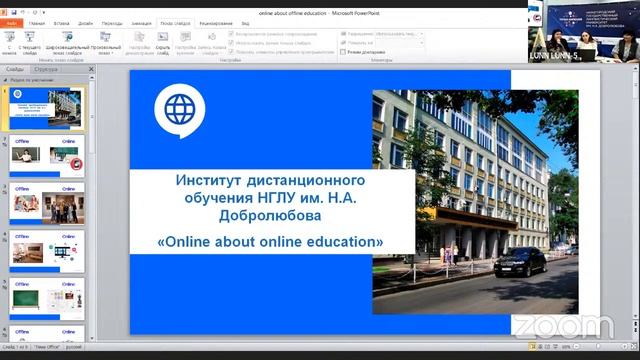Collapse the default section header
Screen dimensions: 640x360
[x=5, y=80]
